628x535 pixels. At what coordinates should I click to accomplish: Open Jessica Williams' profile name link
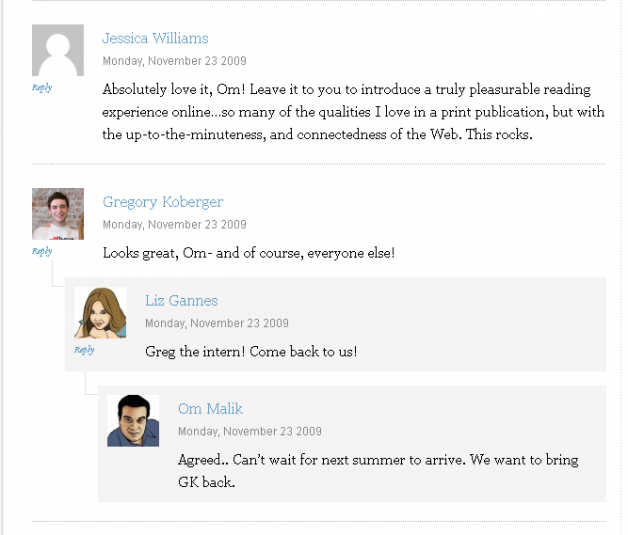pos(155,38)
